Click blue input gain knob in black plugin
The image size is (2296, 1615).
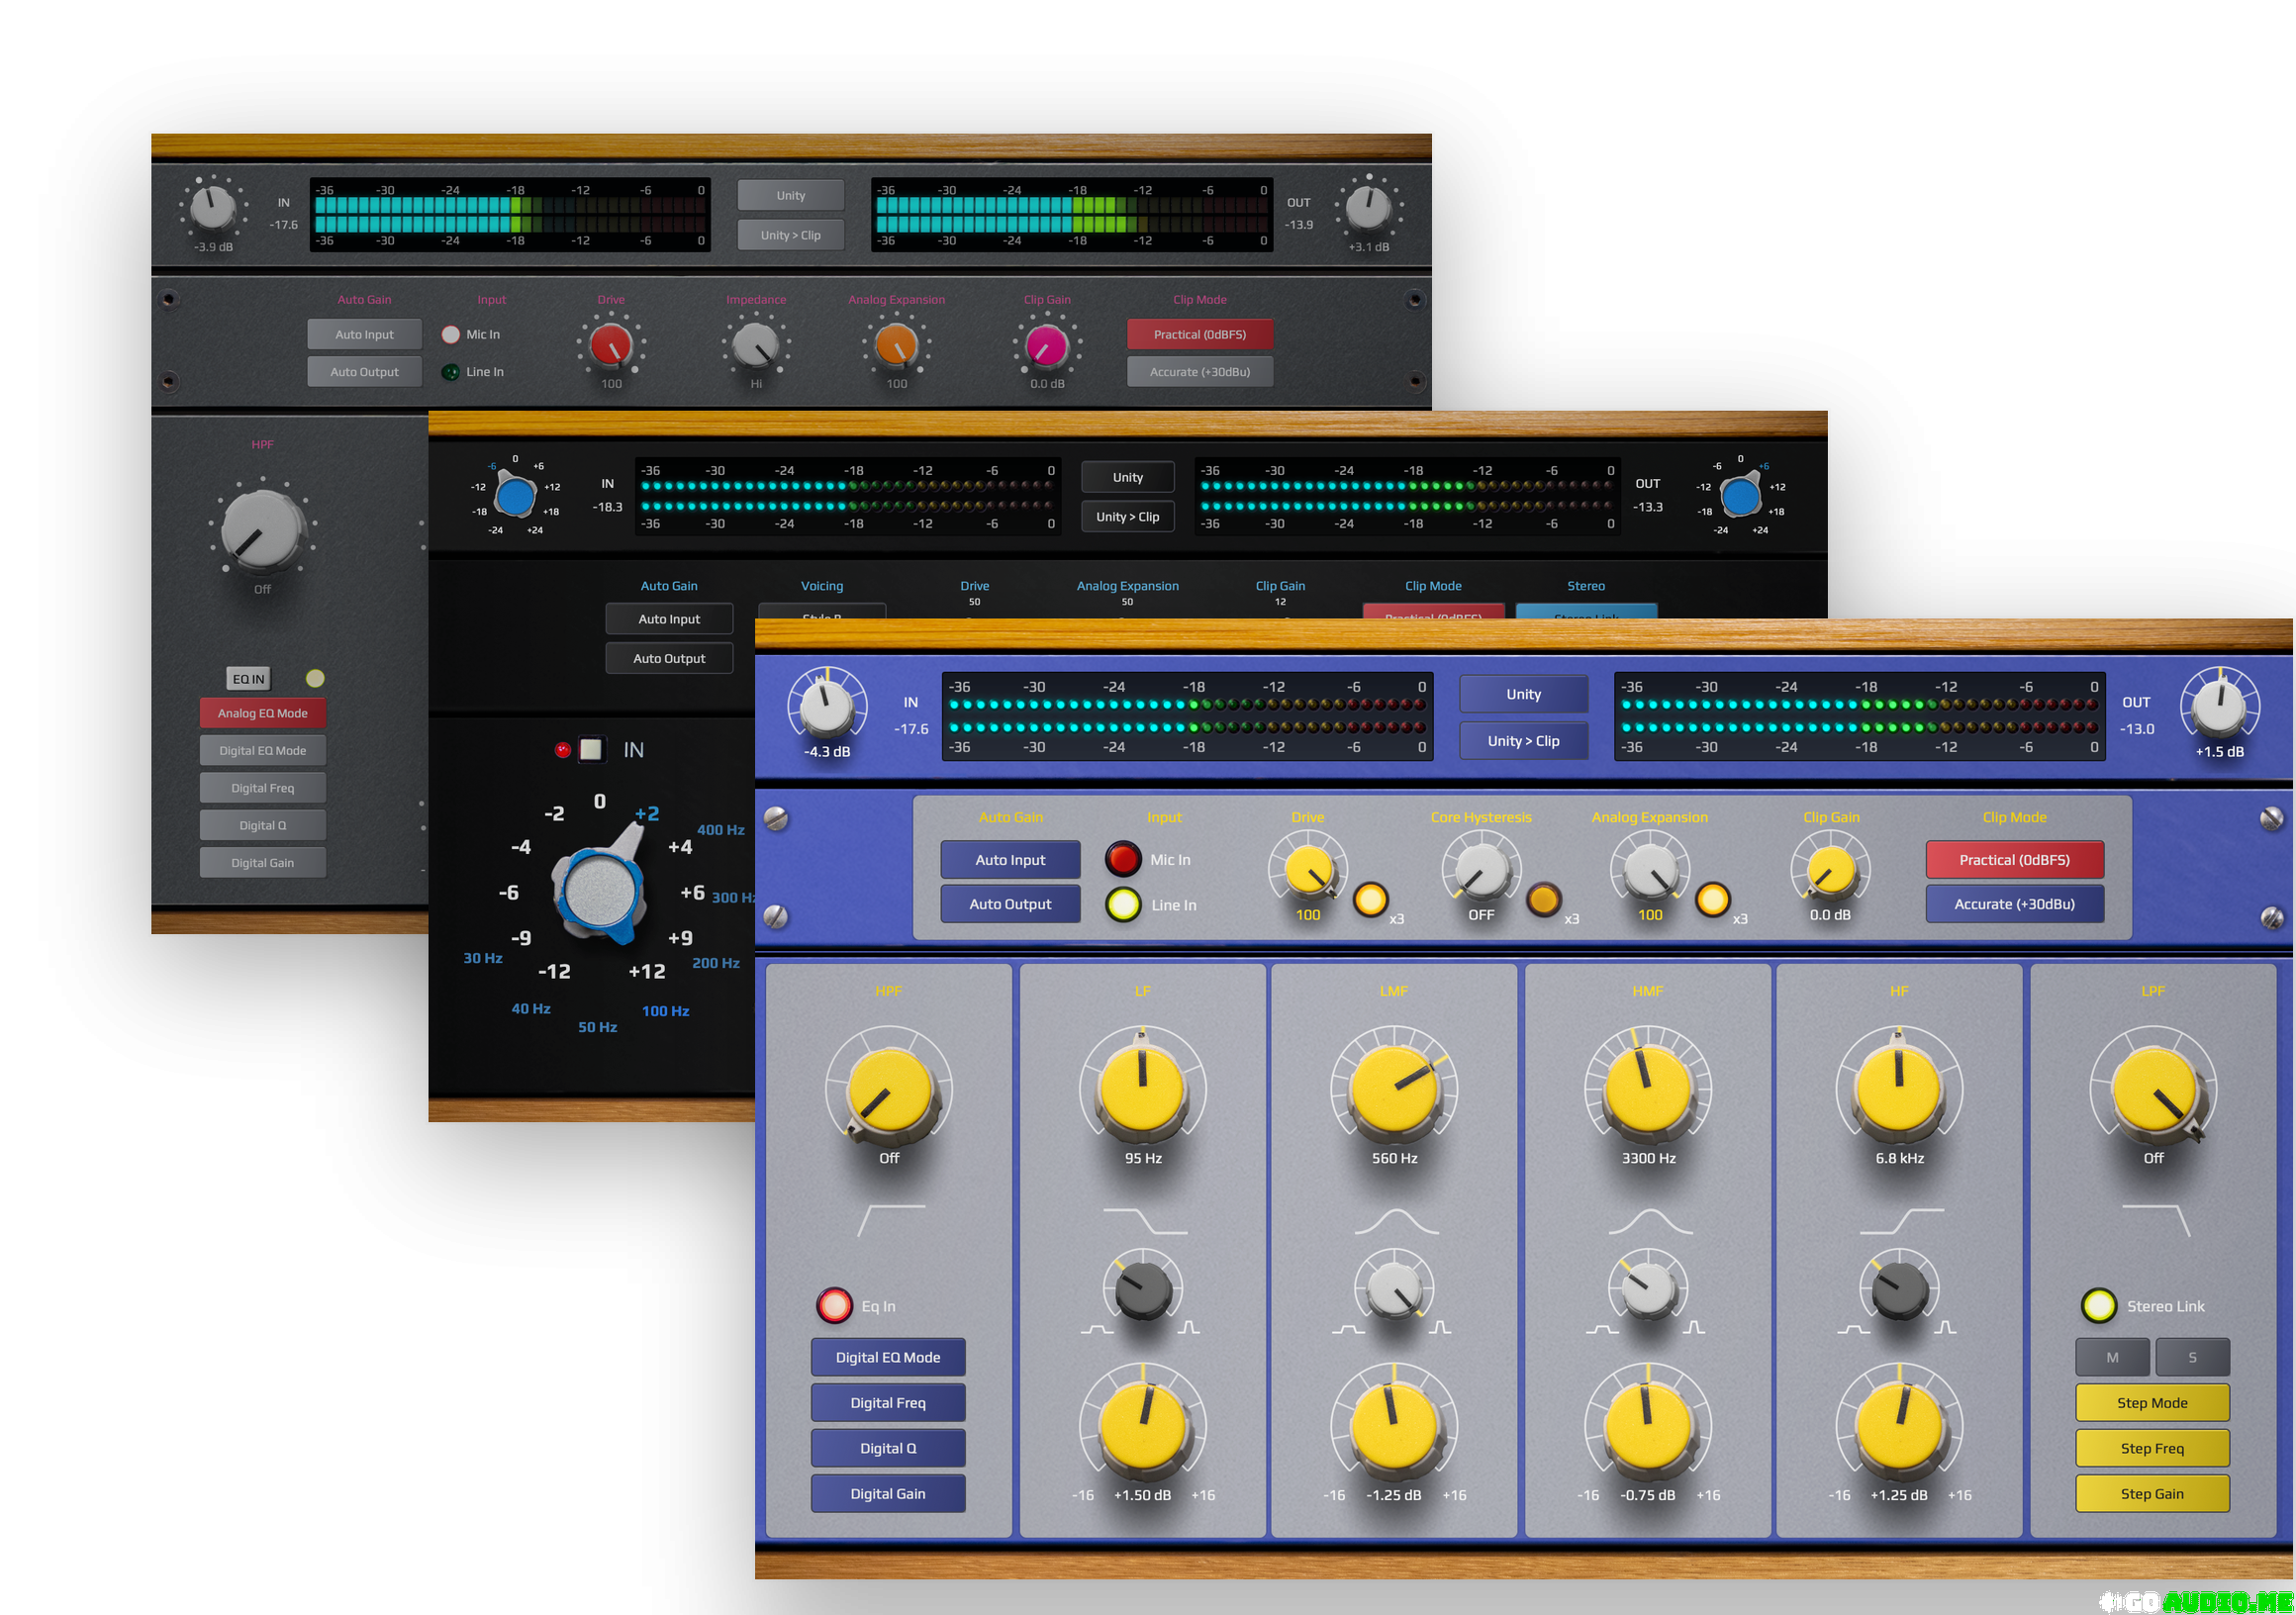pos(515,496)
